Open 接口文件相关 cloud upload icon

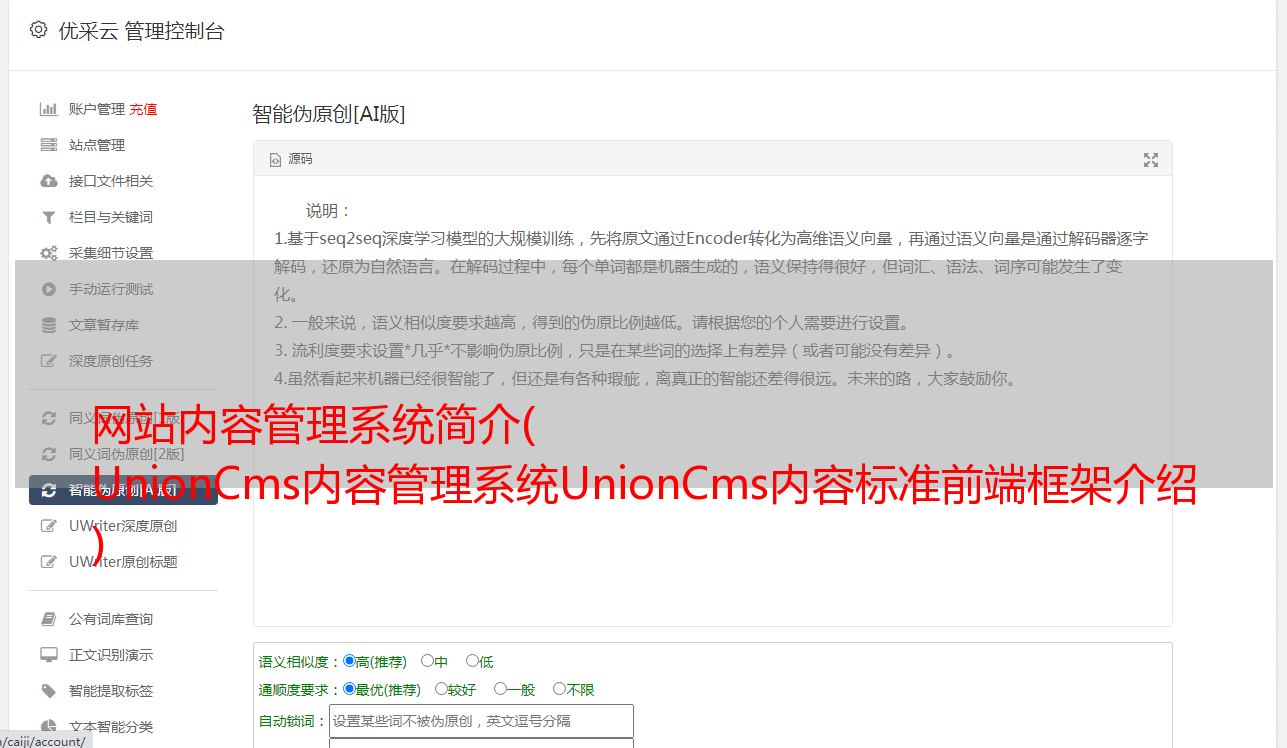[x=48, y=181]
